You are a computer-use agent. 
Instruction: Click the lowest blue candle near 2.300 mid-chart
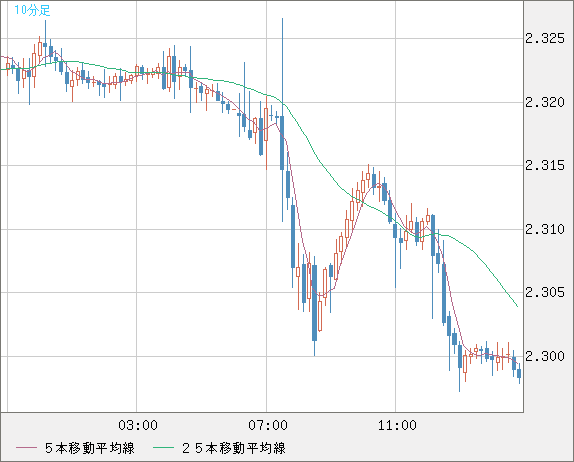314,303
